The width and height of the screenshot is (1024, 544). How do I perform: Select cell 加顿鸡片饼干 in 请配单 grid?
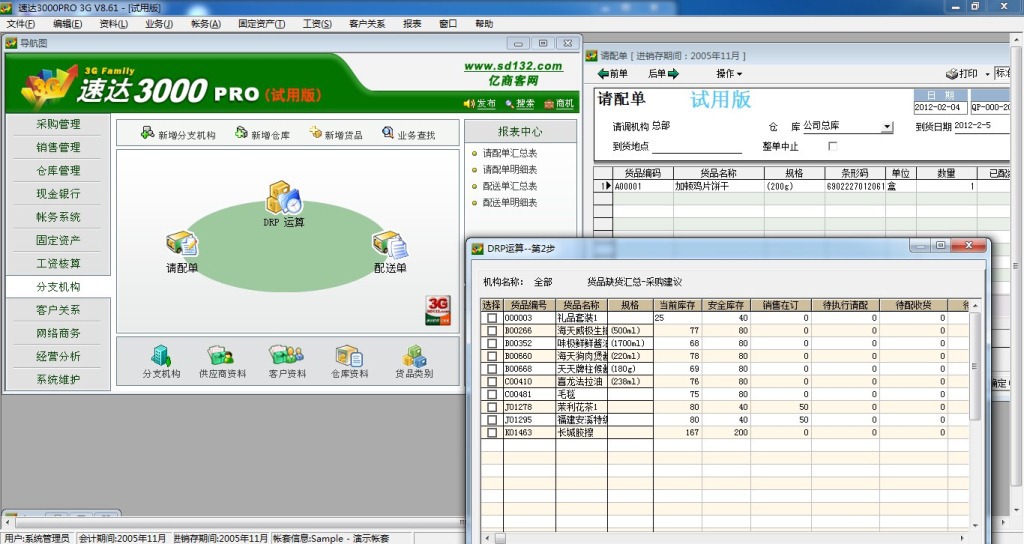[x=719, y=186]
